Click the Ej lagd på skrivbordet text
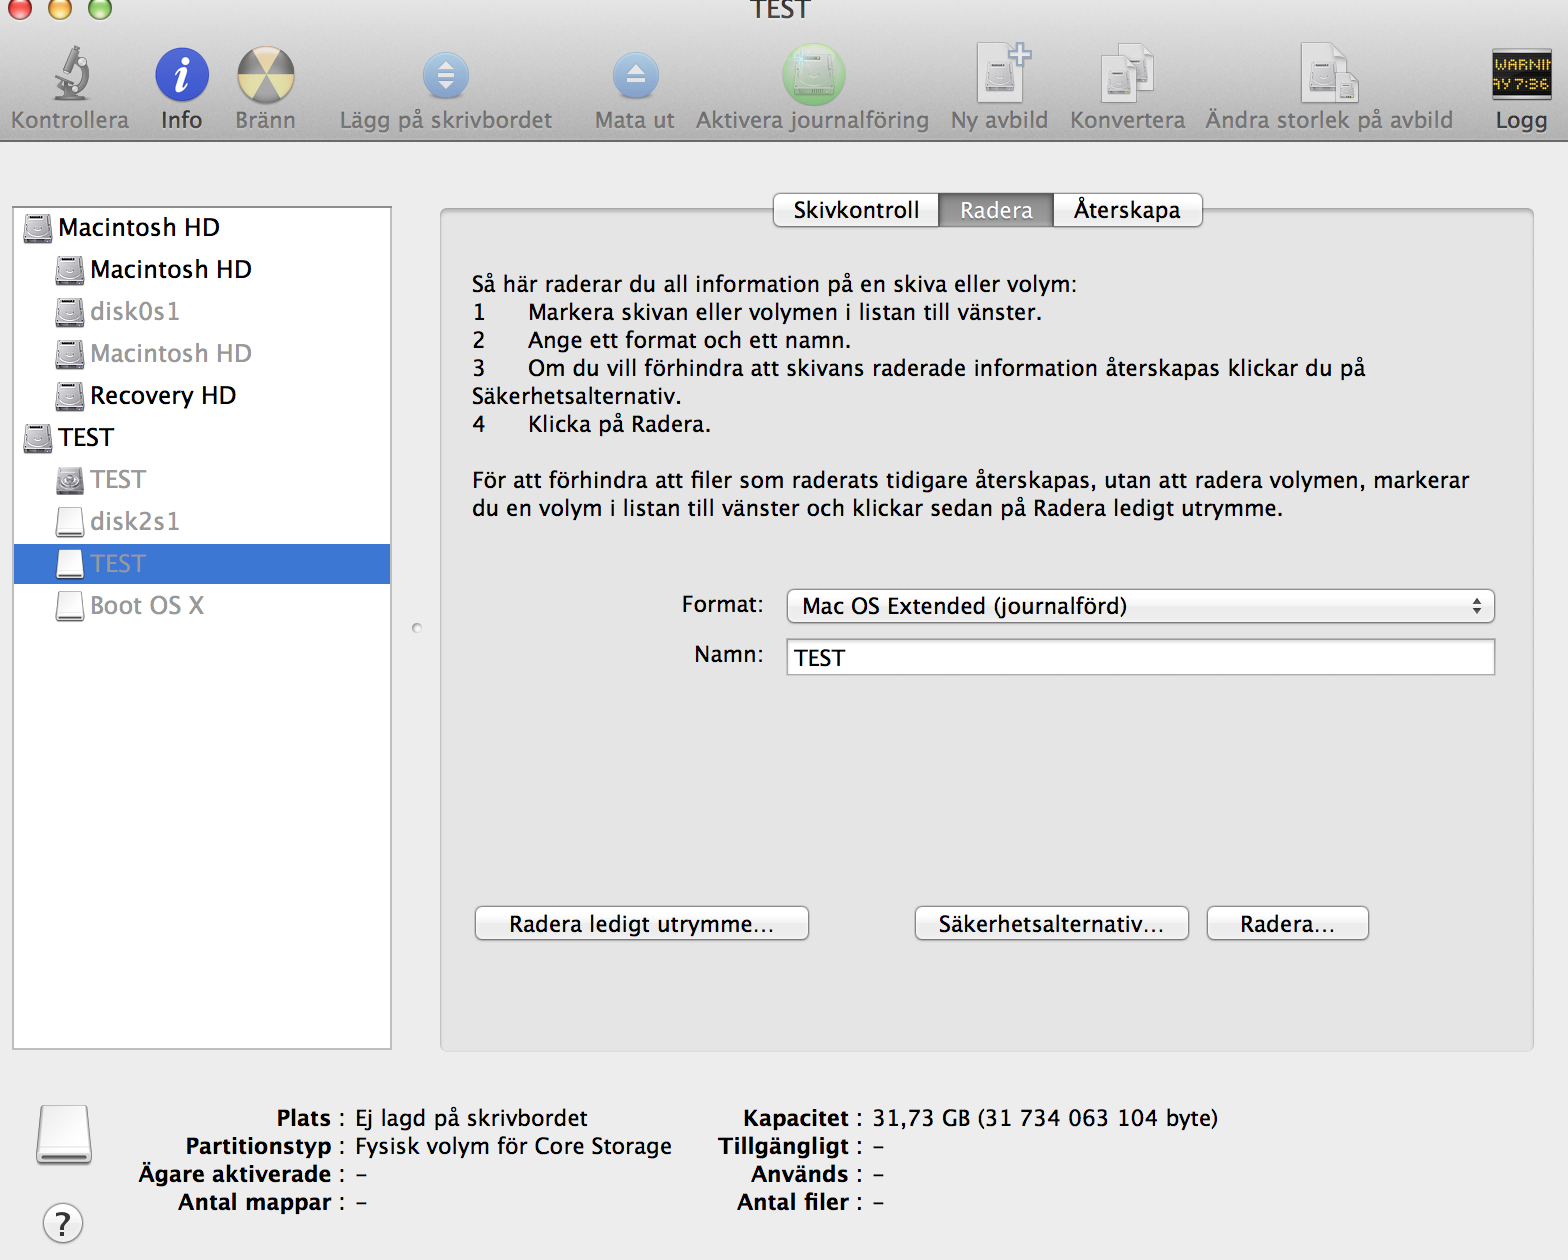This screenshot has height=1260, width=1568. 471,1118
